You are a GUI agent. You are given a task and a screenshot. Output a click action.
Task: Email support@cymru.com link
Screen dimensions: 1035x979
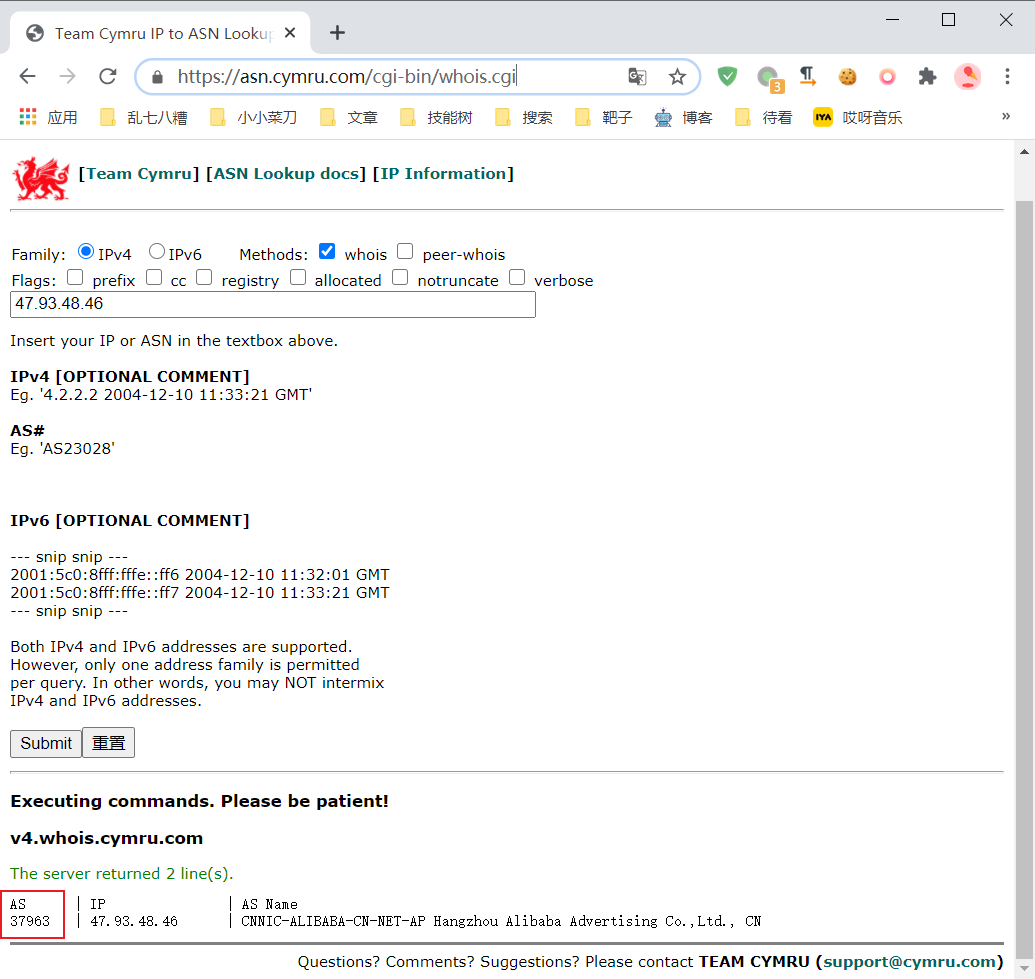pos(910,962)
